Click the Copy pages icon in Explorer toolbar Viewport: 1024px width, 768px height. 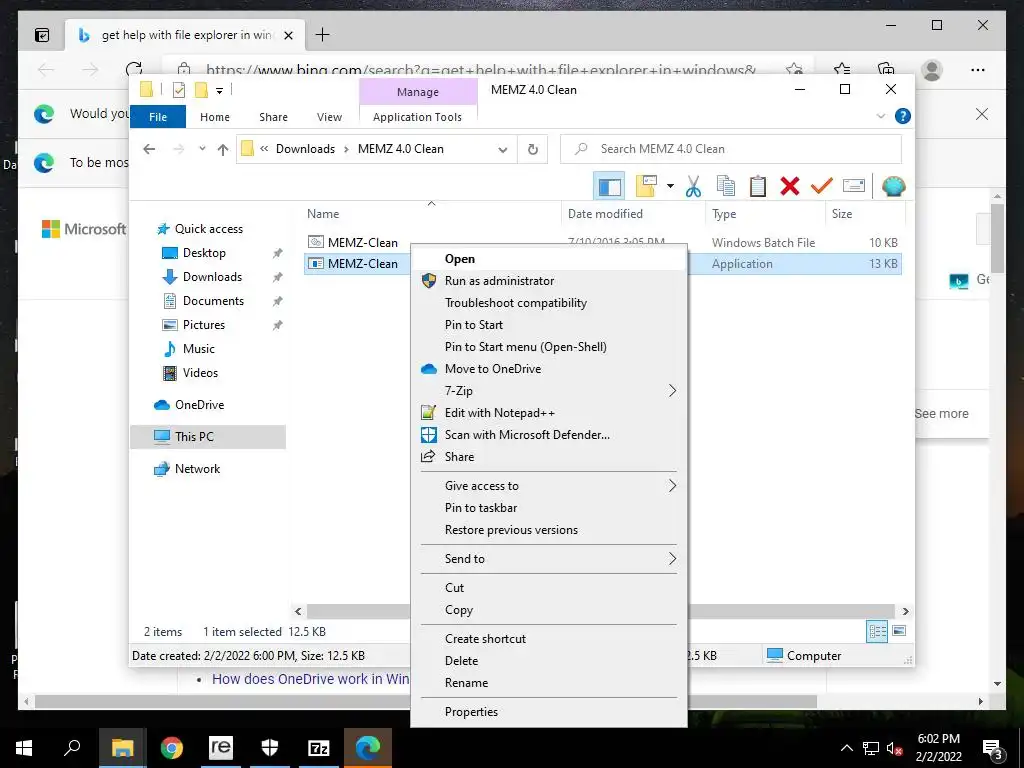point(726,187)
